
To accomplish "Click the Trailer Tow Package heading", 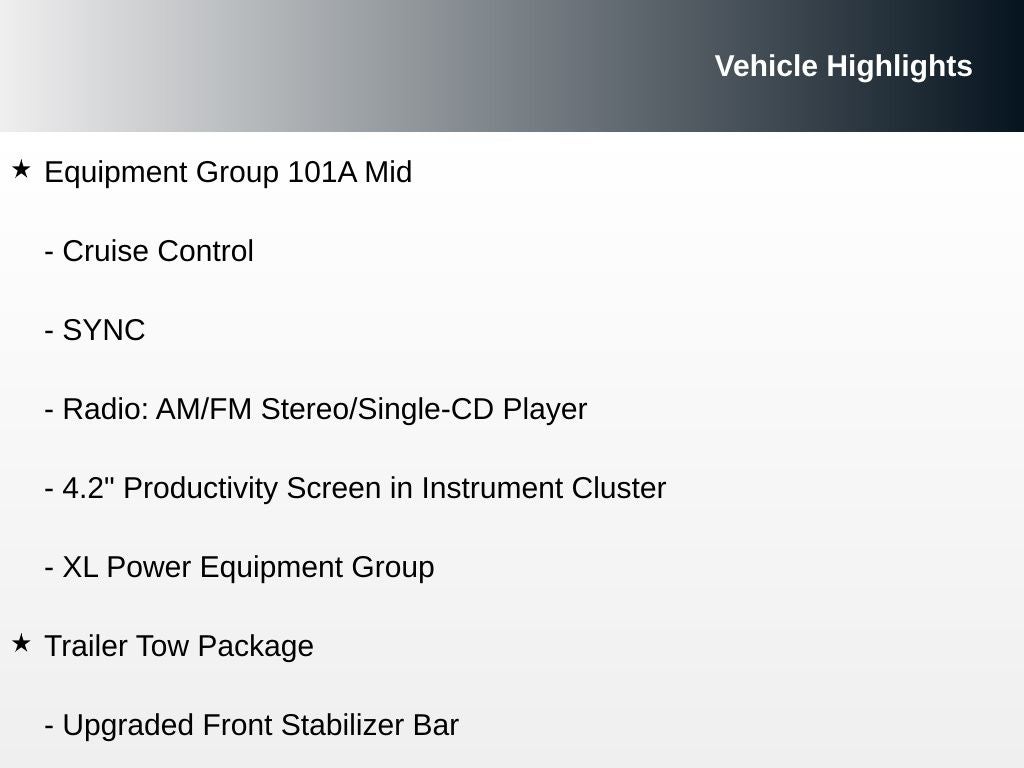I will (179, 647).
